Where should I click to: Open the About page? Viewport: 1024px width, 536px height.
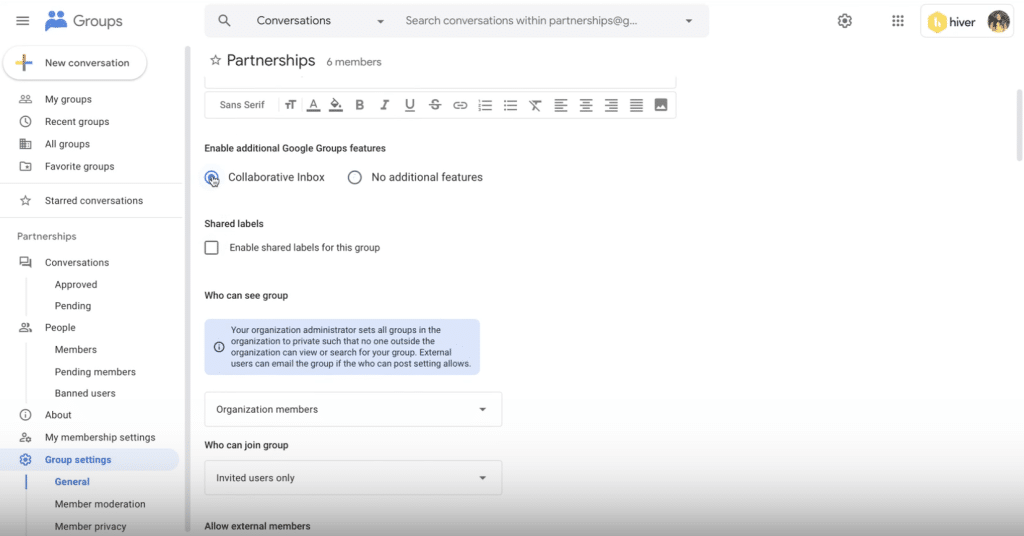pyautogui.click(x=58, y=415)
